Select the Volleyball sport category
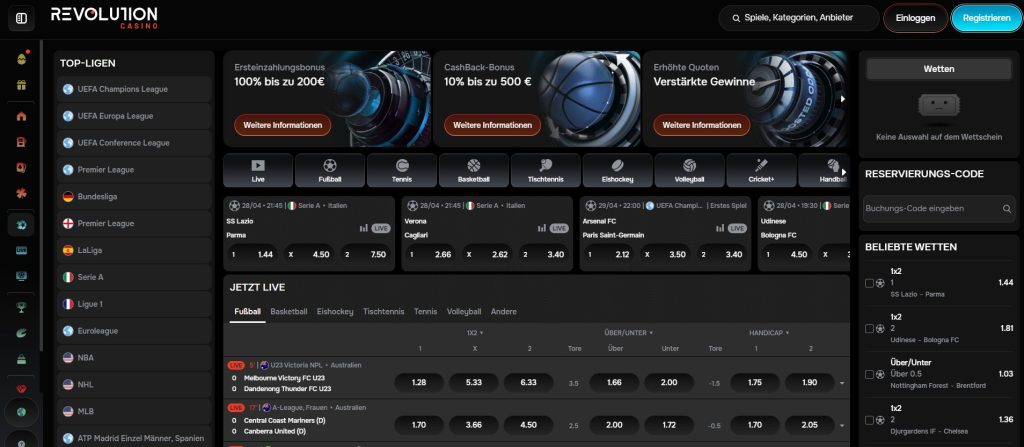This screenshot has width=1024, height=447. 689,171
